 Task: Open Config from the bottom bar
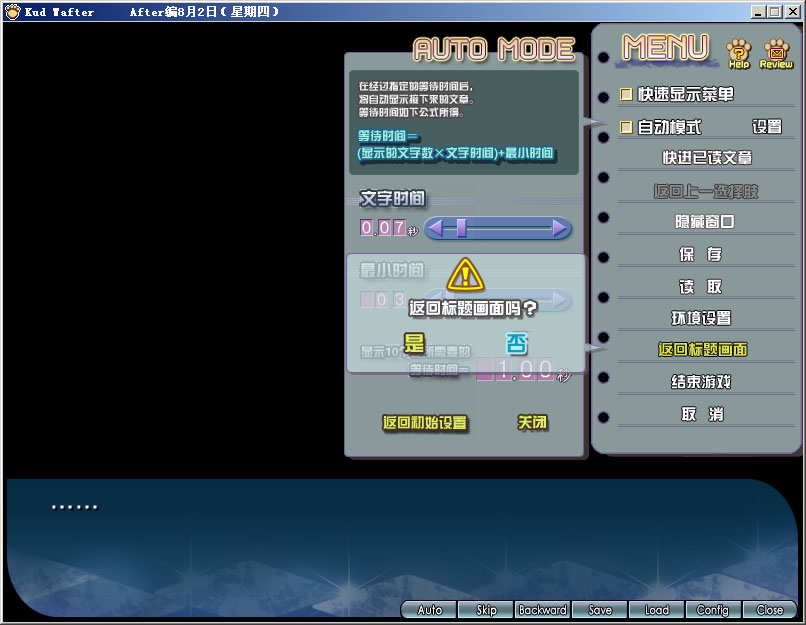(713, 610)
